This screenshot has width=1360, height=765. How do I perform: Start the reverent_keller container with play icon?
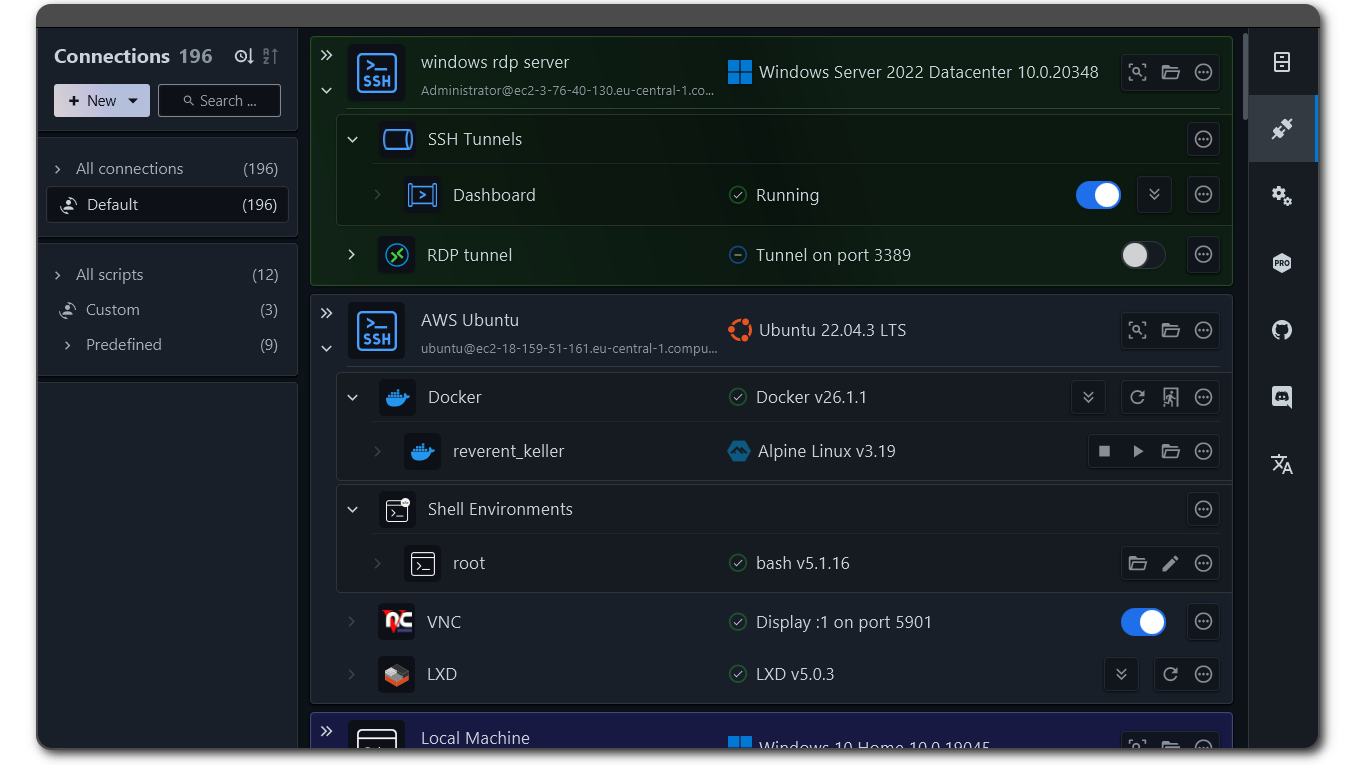coord(1138,451)
